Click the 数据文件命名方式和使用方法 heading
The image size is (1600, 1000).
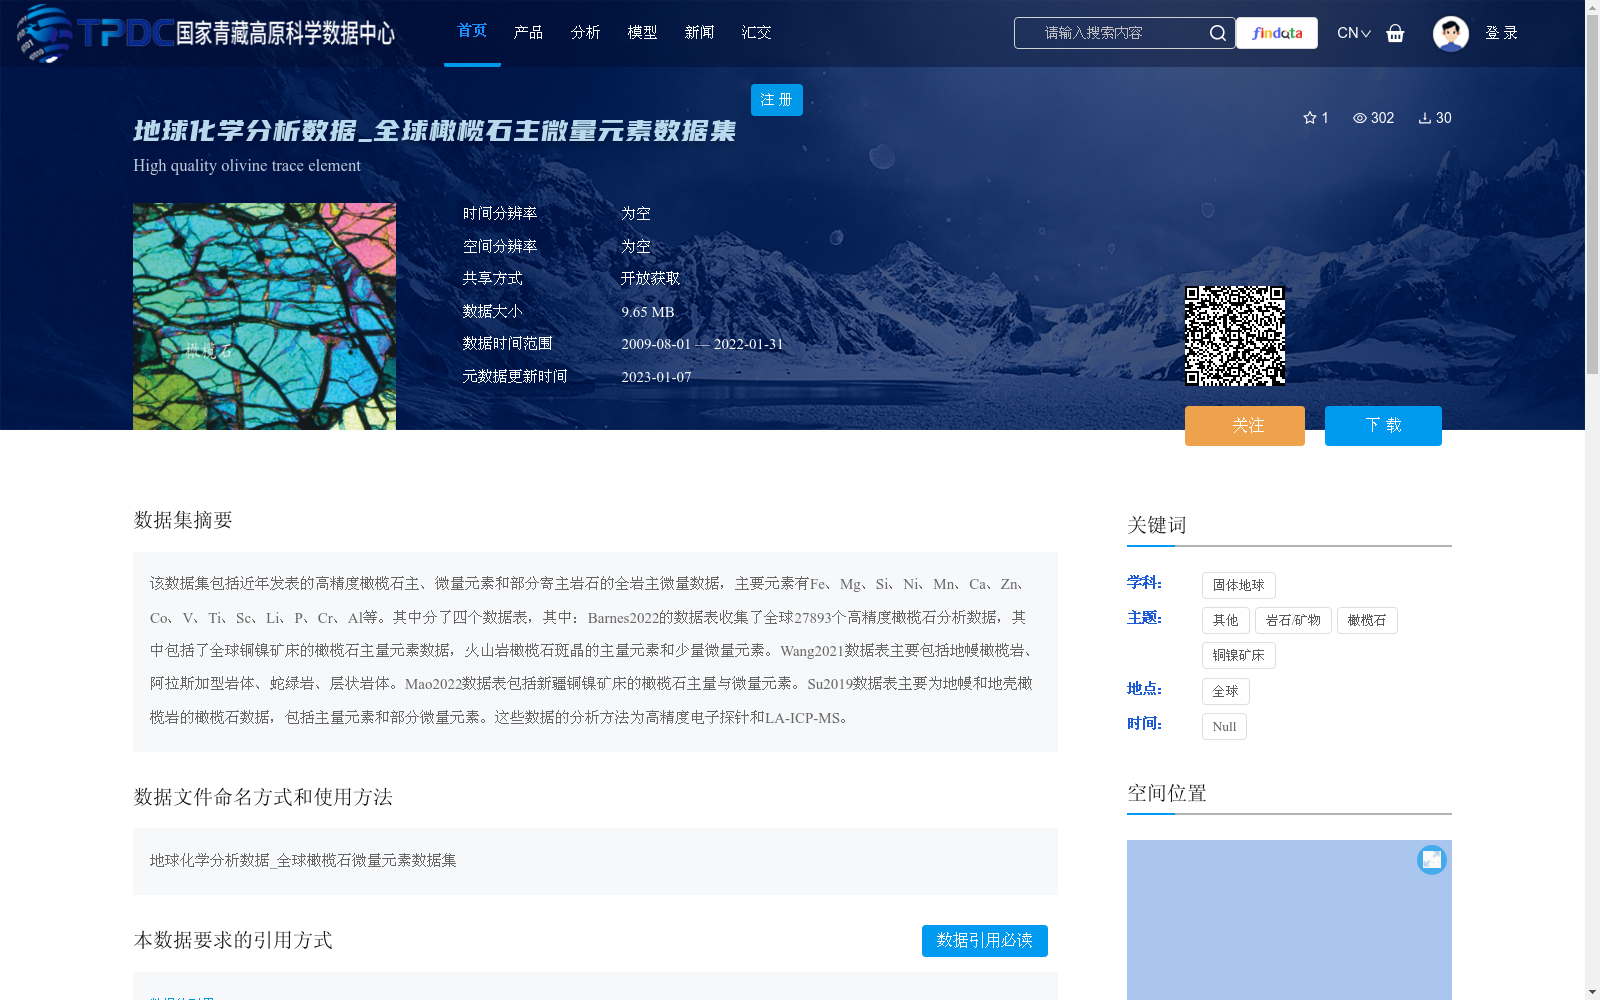pyautogui.click(x=263, y=797)
